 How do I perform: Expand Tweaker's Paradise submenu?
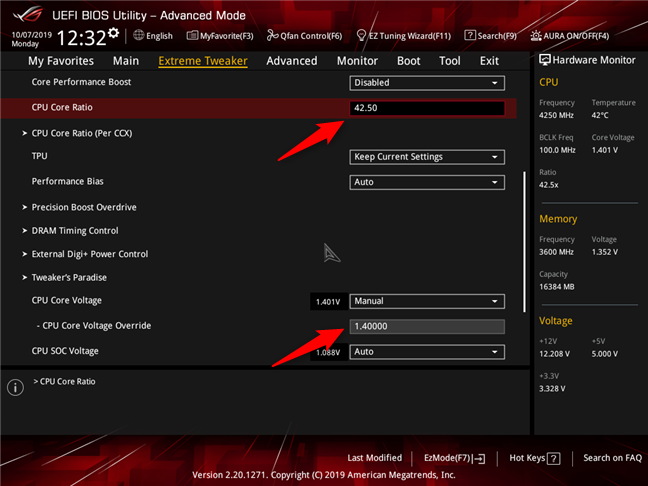coord(69,277)
